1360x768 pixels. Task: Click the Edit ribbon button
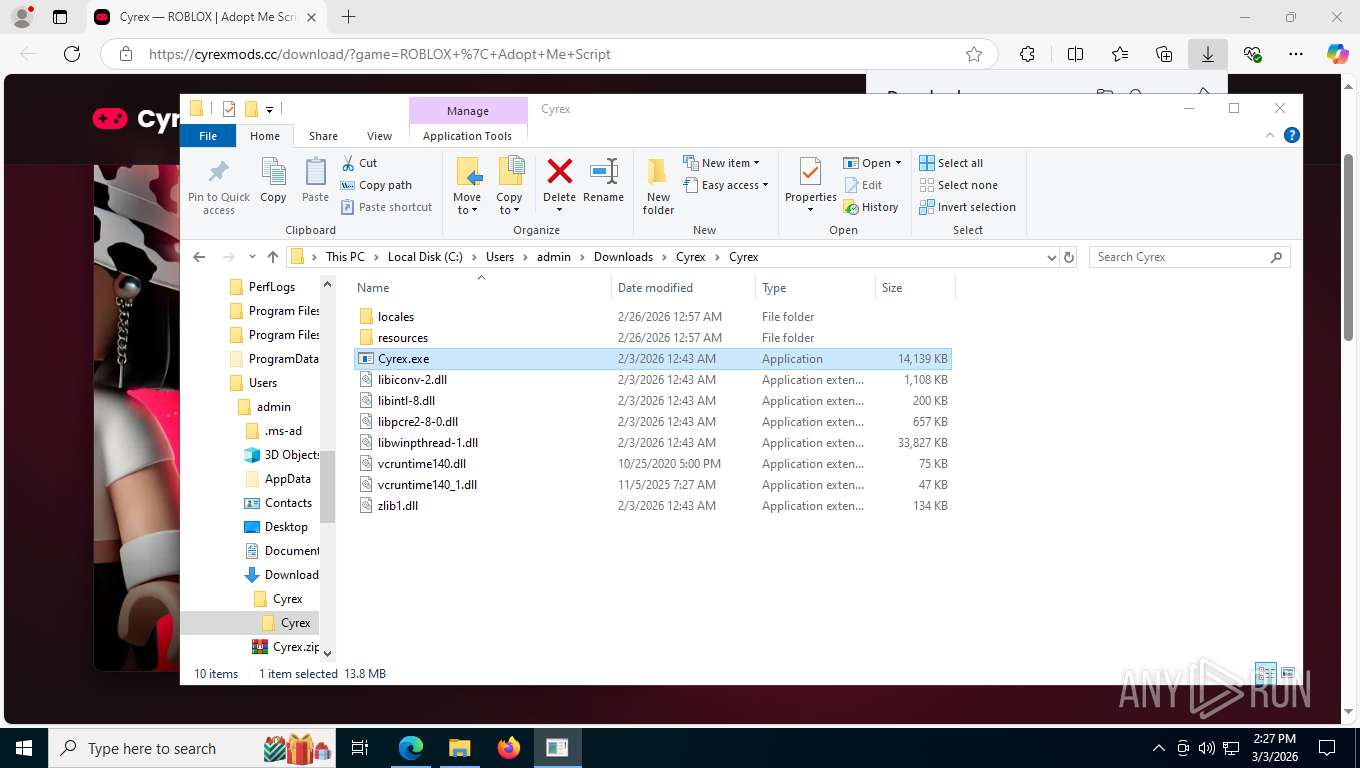click(863, 185)
